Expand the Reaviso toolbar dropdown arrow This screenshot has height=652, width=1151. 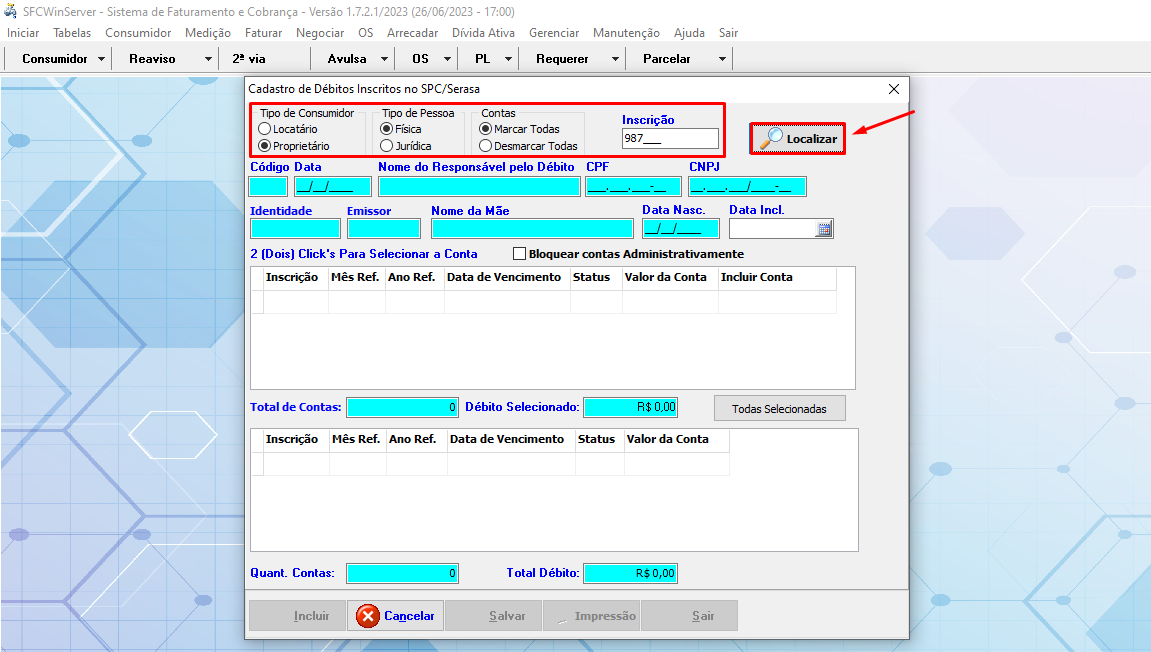[208, 59]
